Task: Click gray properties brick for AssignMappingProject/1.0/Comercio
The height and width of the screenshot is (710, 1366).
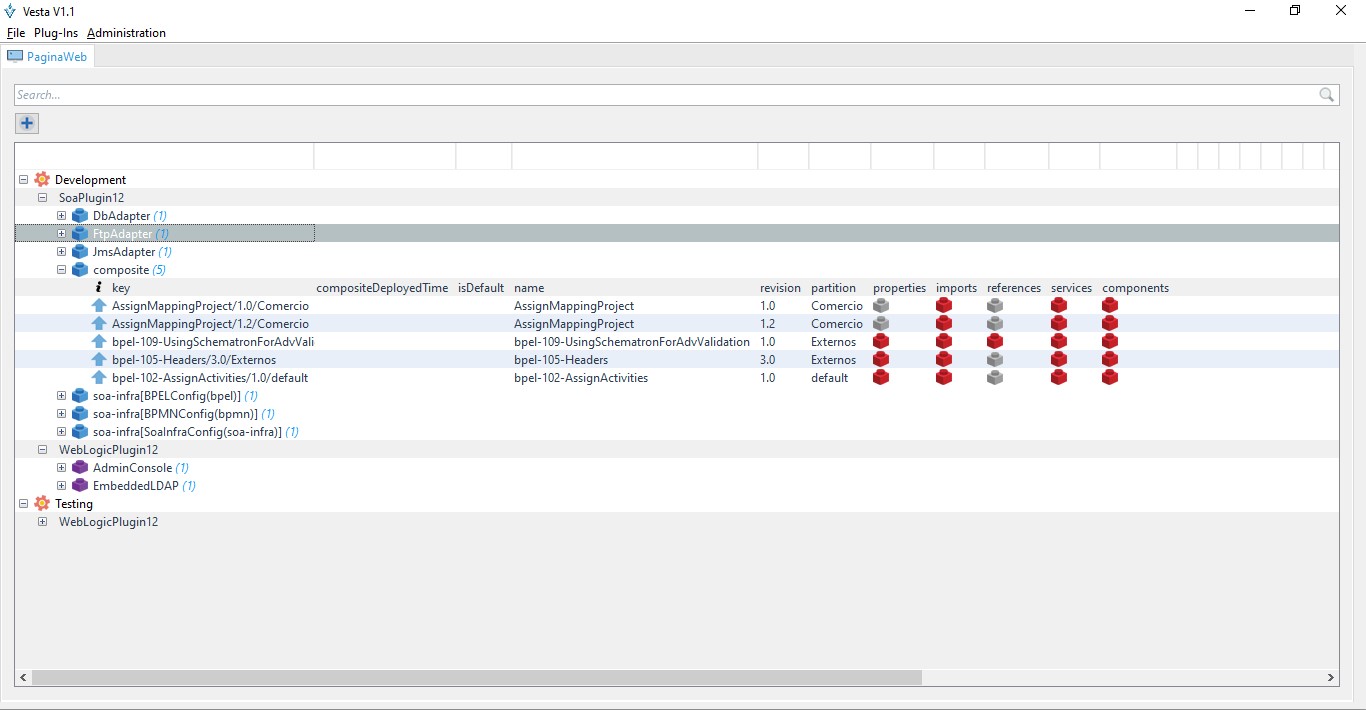Action: (881, 306)
